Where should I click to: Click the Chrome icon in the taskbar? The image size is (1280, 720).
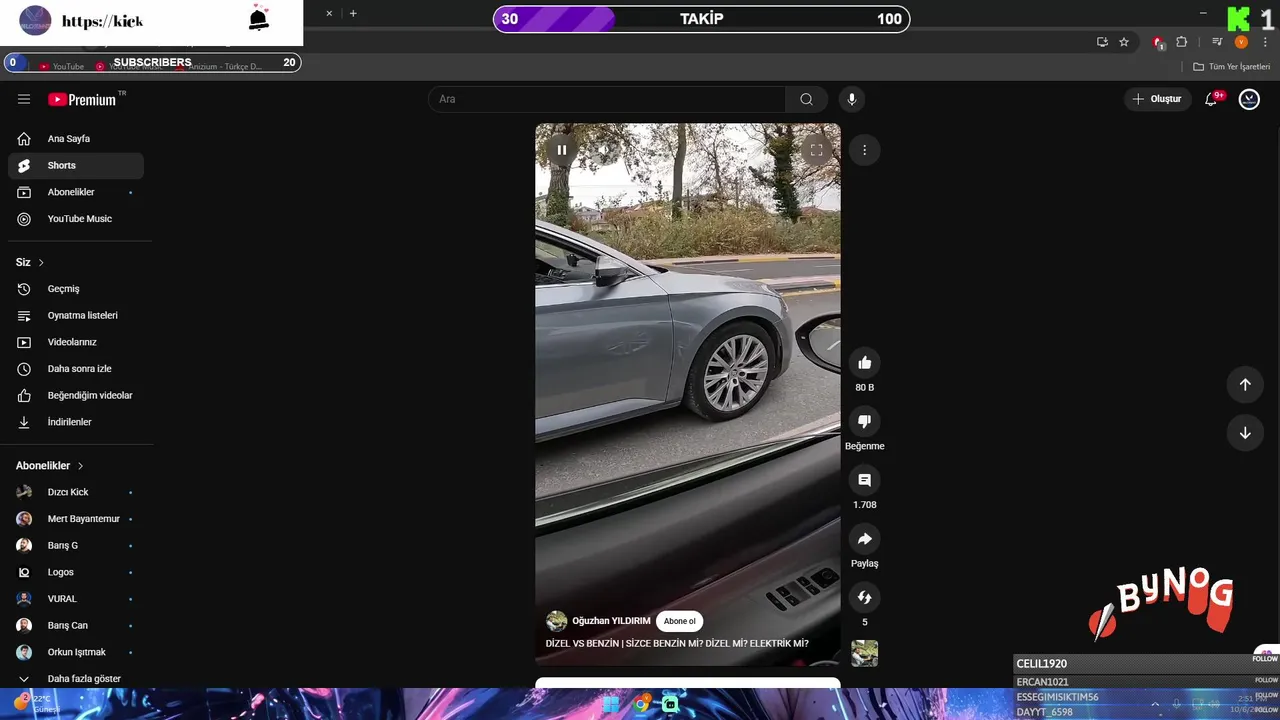tap(641, 704)
